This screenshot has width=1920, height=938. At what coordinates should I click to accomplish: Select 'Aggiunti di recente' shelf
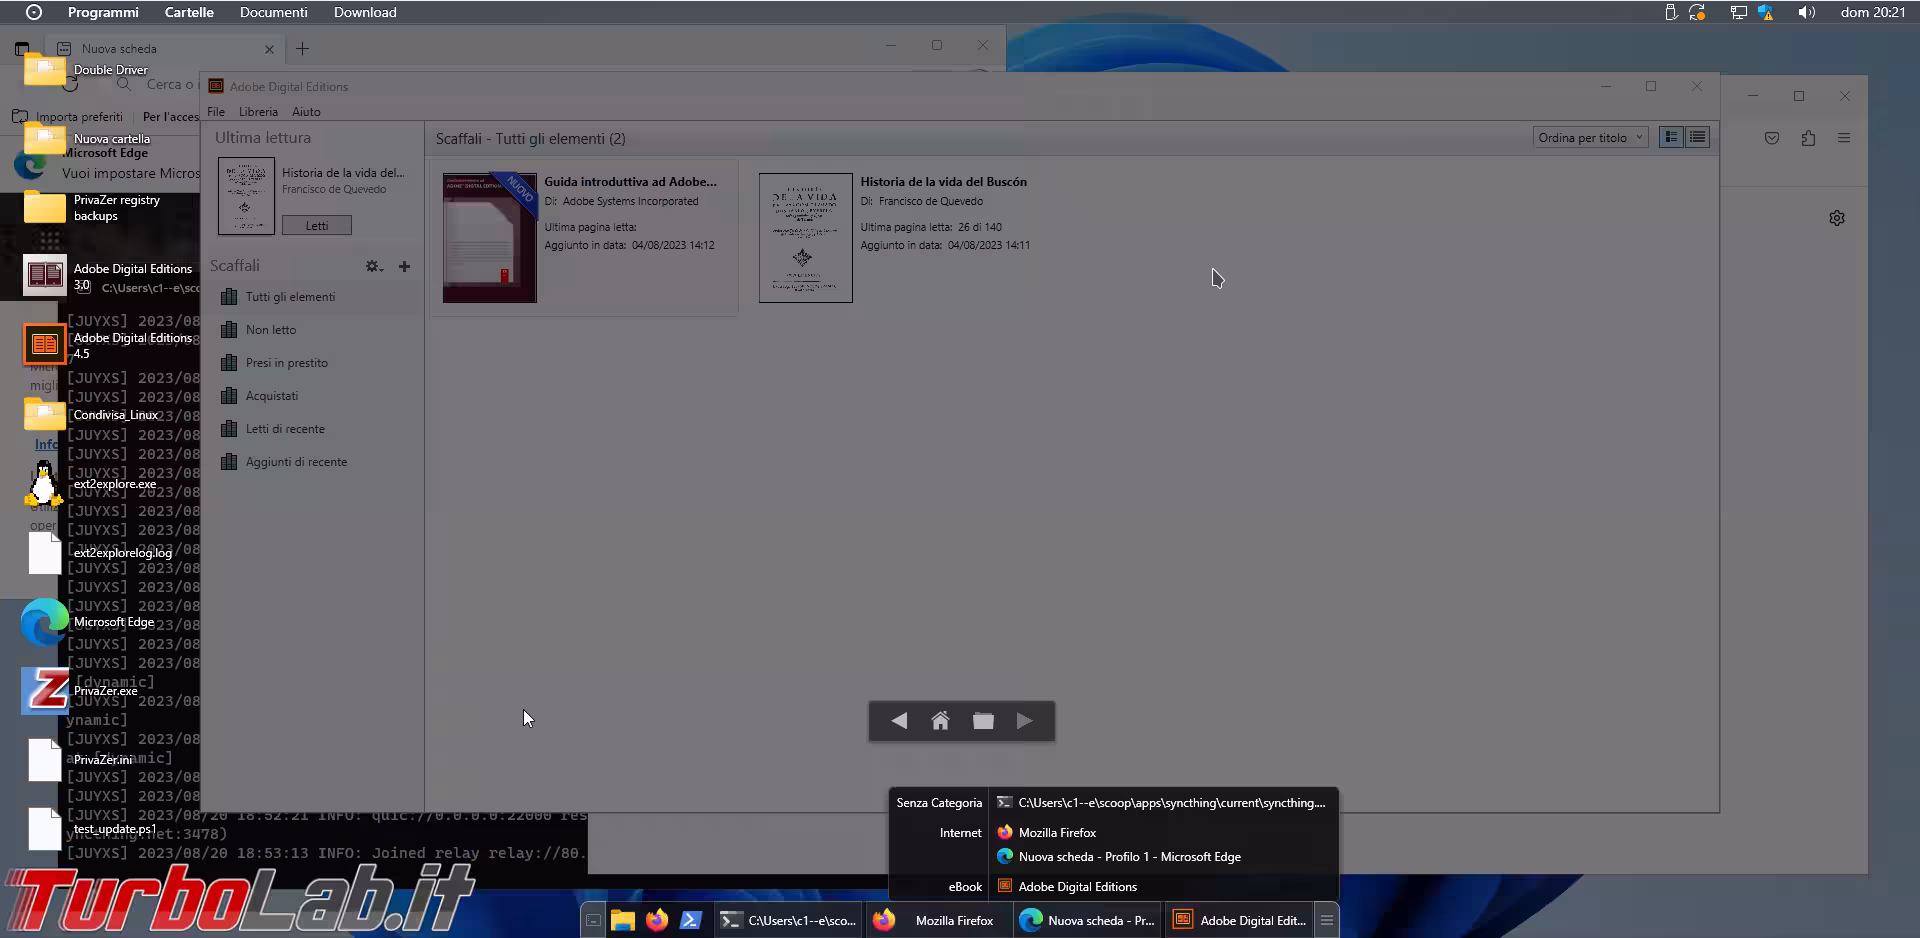296,462
